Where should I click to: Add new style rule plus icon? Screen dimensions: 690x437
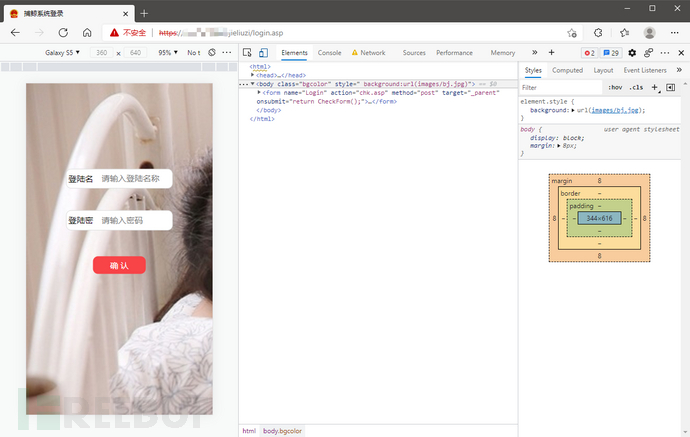tap(655, 88)
